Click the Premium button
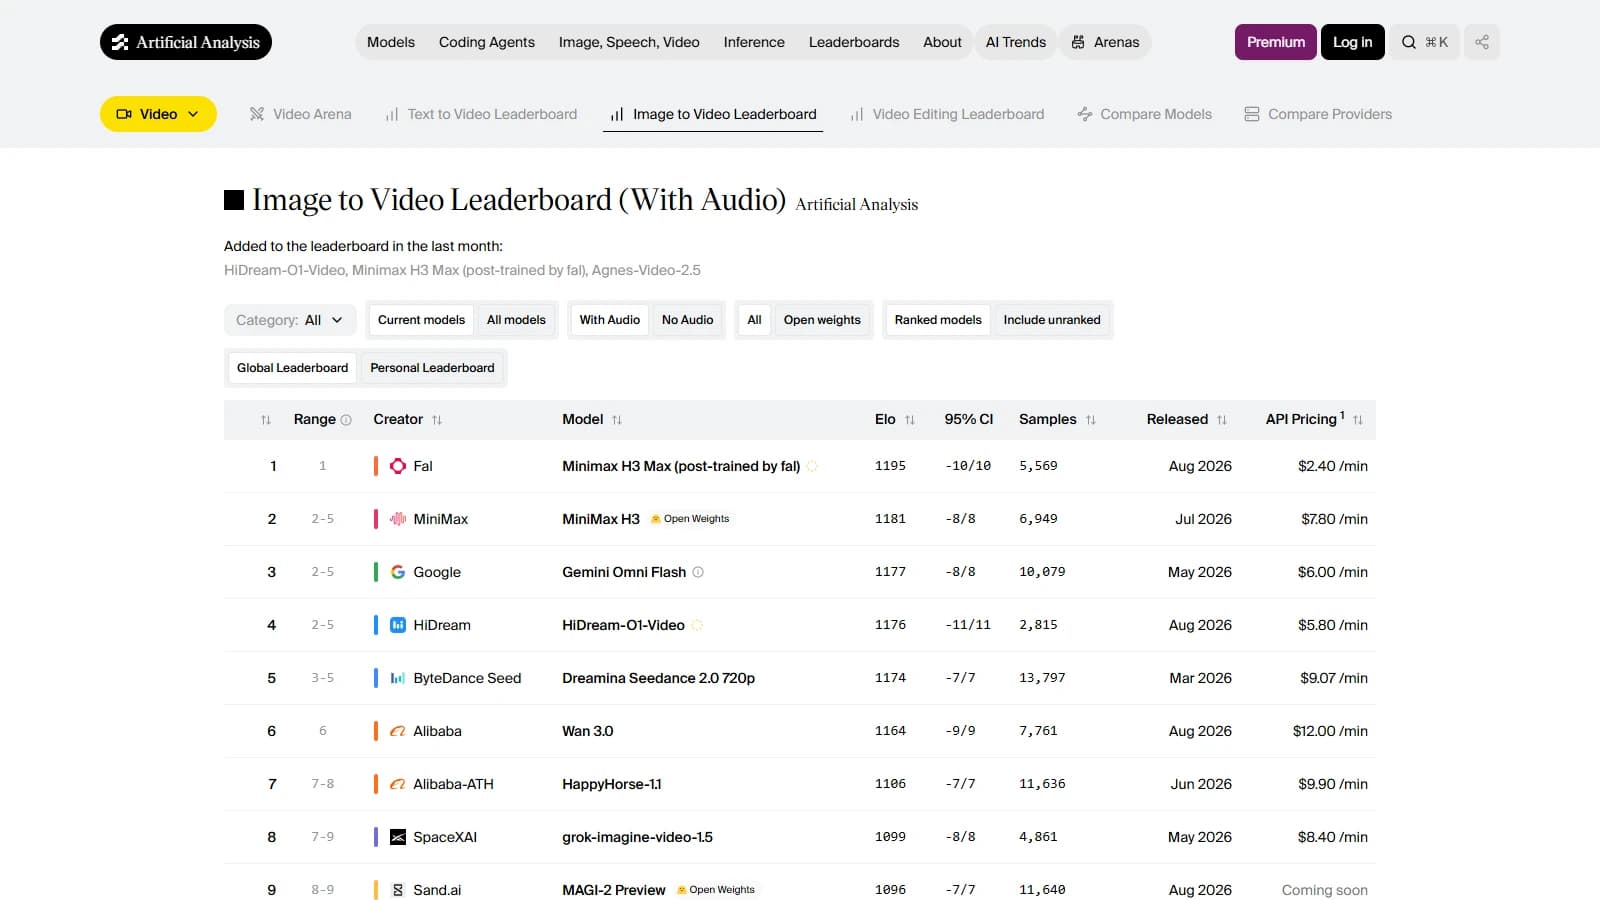 point(1276,42)
